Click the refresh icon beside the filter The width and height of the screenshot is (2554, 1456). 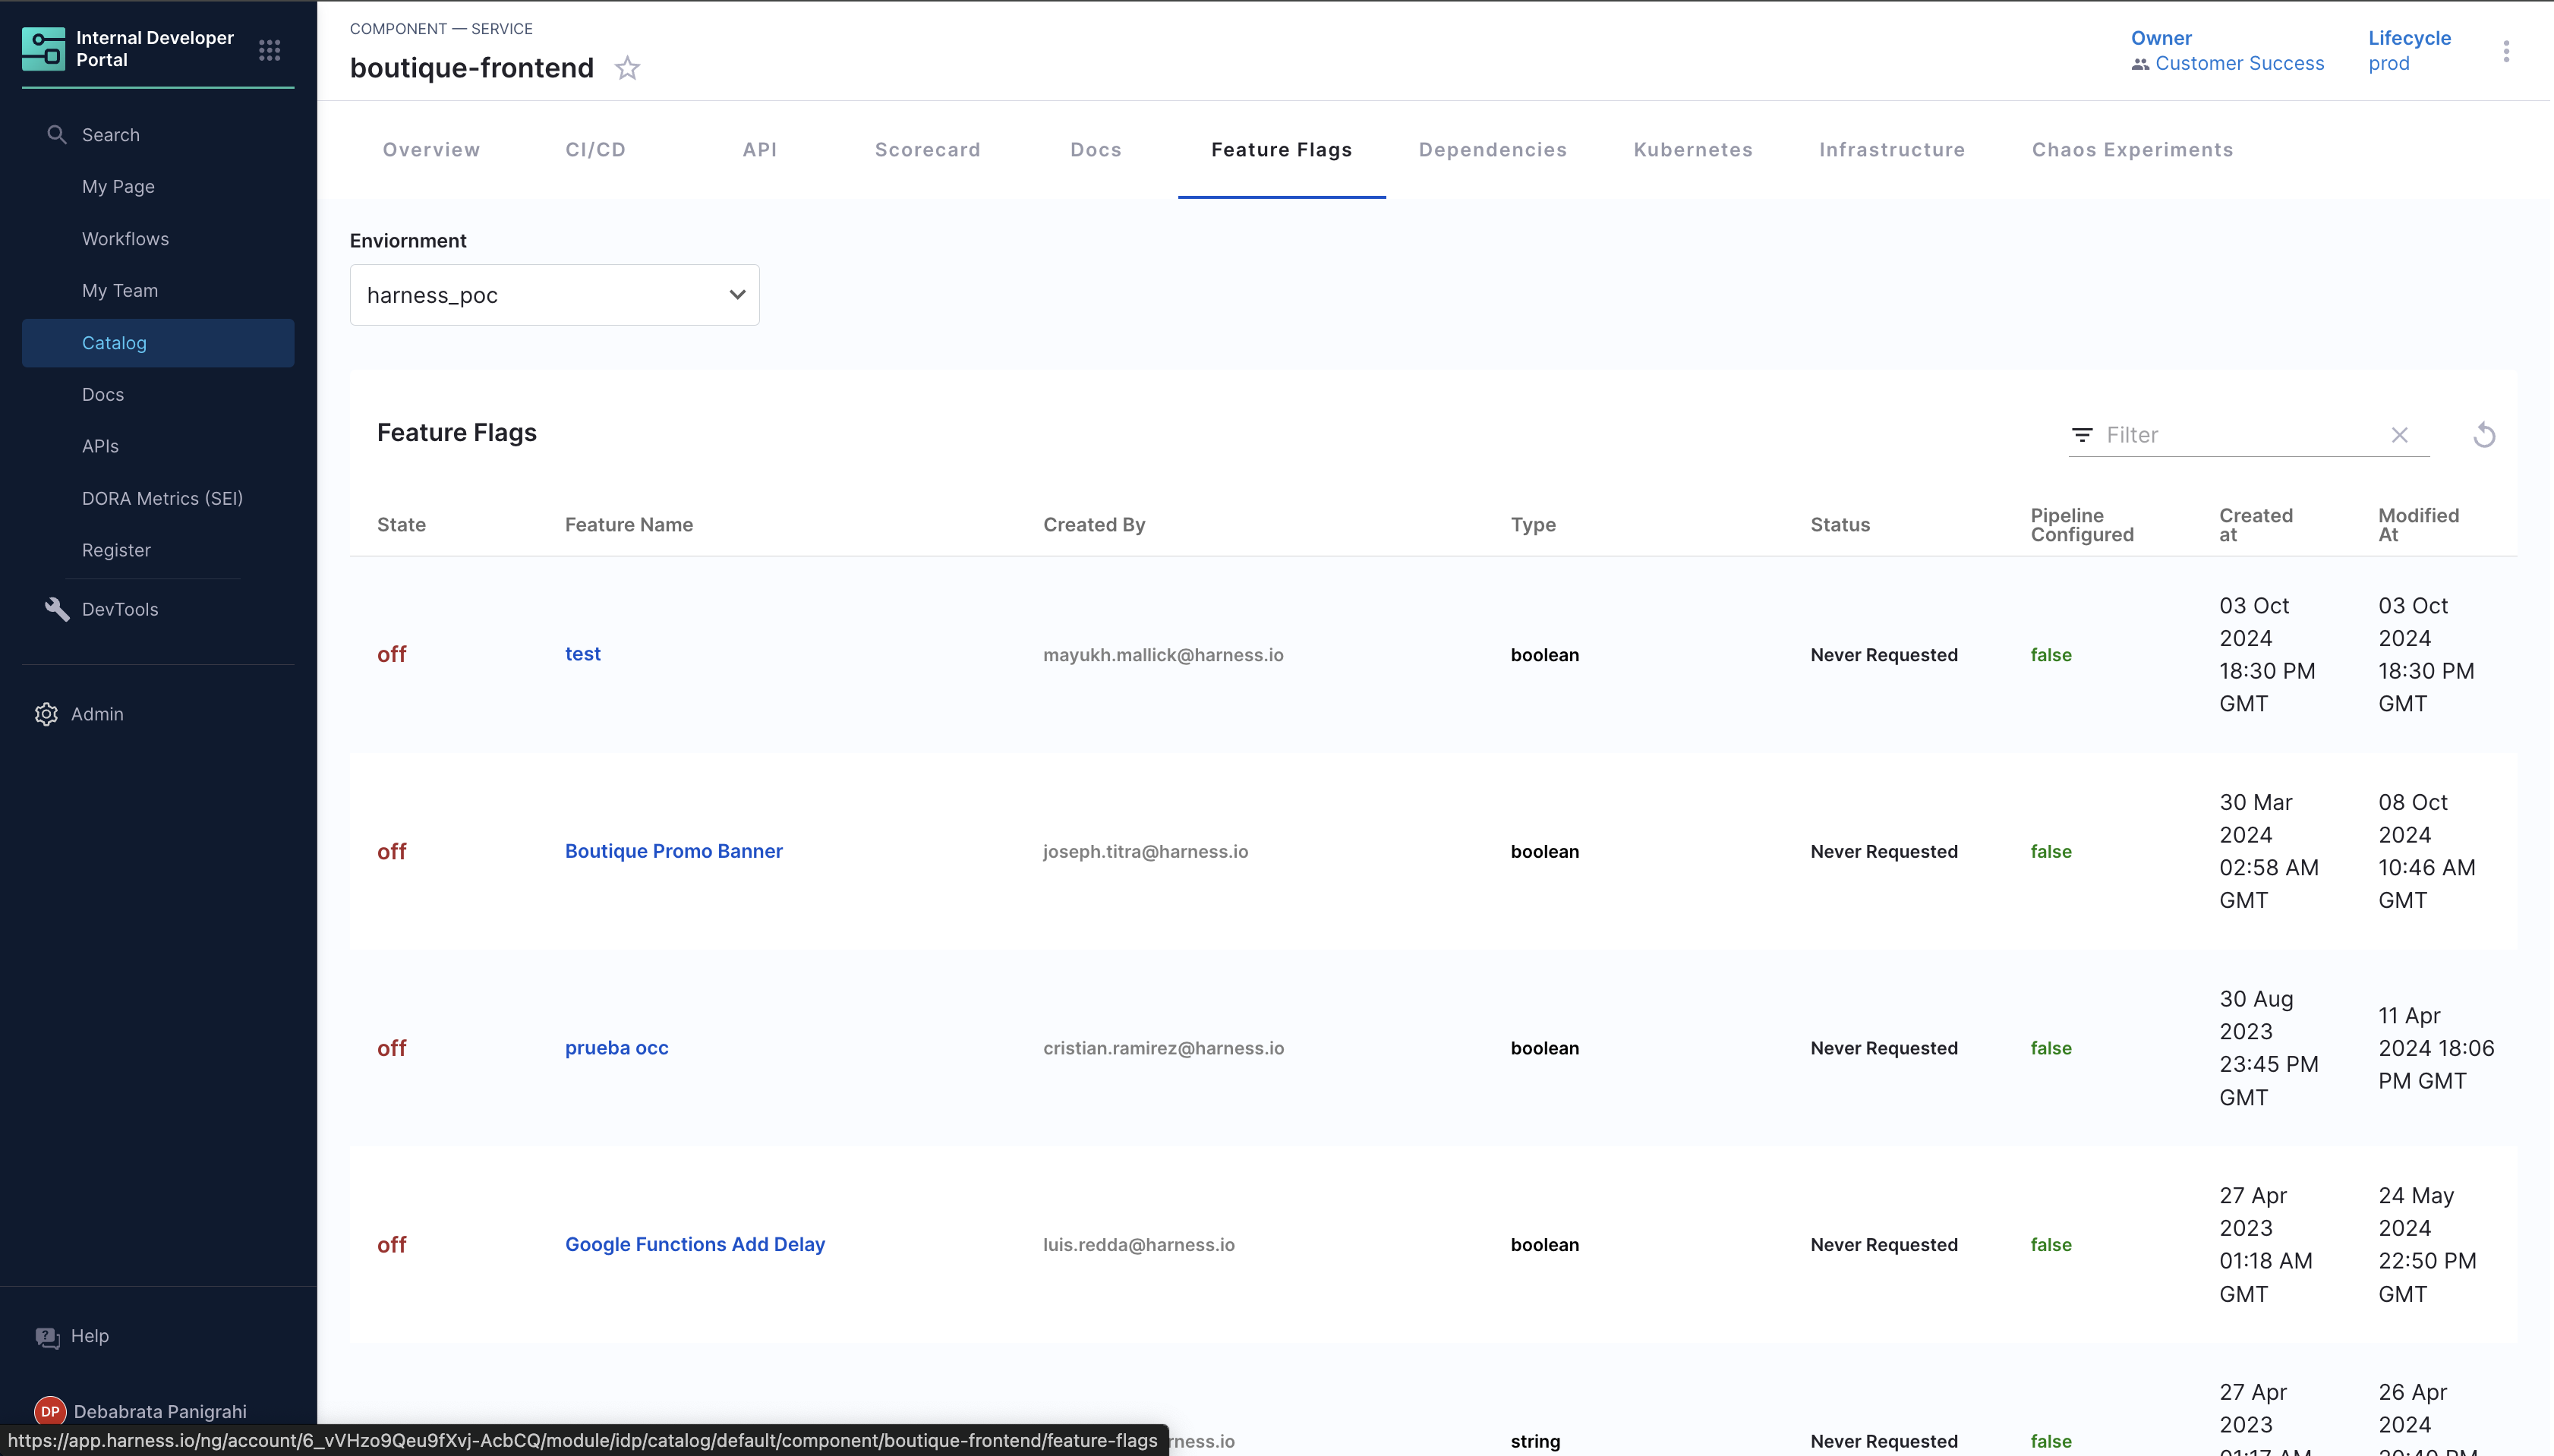point(2484,435)
